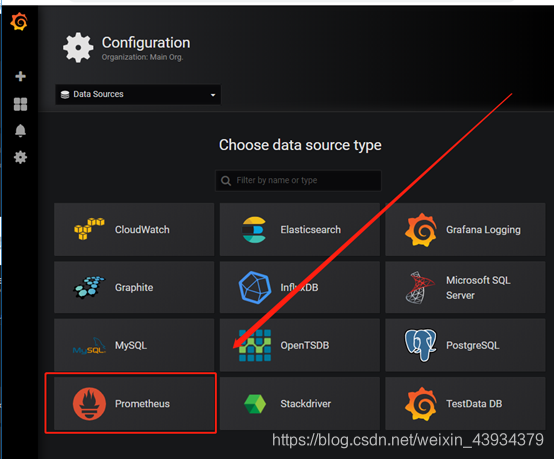Select the Grafana Logging label
The height and width of the screenshot is (459, 554).
click(483, 230)
